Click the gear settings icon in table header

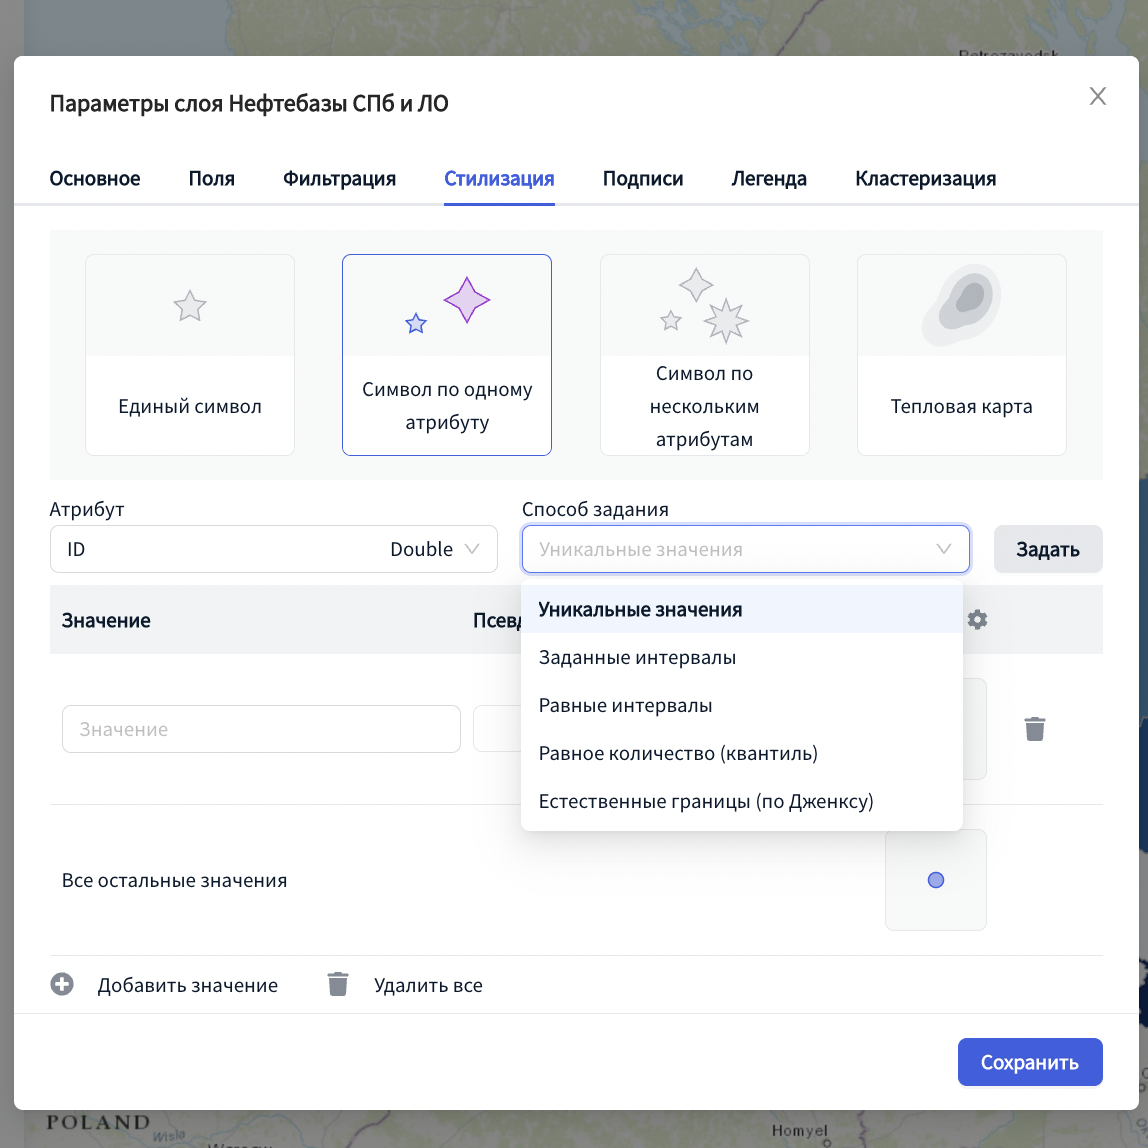[977, 620]
